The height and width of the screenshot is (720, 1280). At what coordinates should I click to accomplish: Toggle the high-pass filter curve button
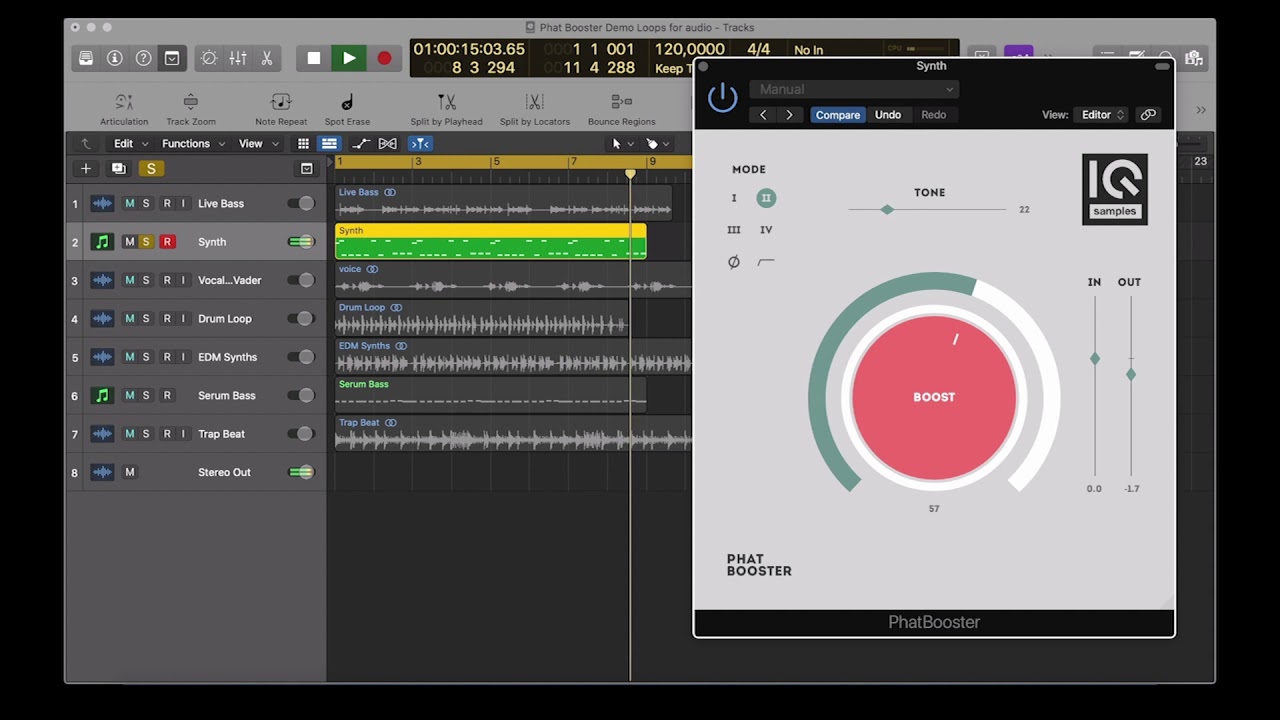(x=766, y=262)
